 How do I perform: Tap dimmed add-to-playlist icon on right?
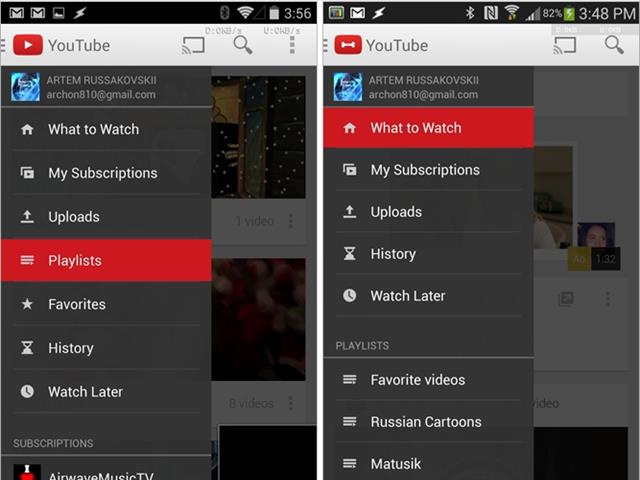click(566, 299)
